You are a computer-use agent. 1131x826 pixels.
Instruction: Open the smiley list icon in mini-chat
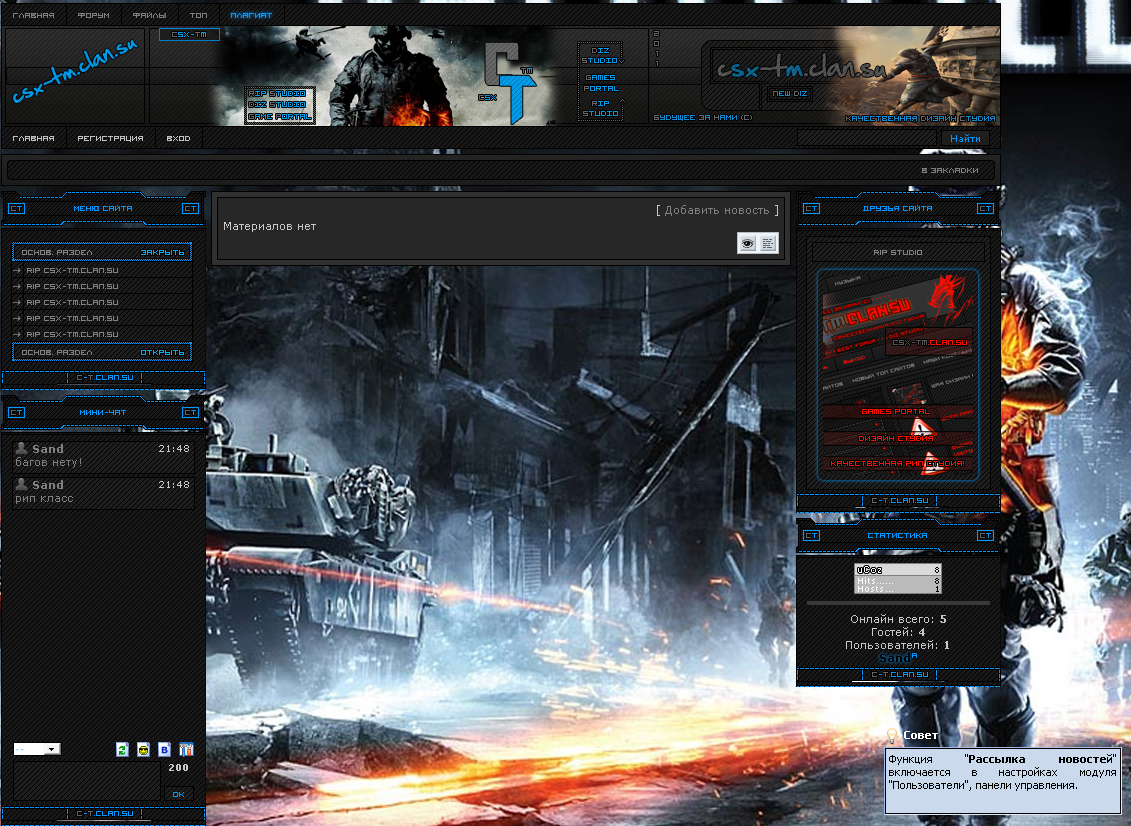pyautogui.click(x=144, y=750)
